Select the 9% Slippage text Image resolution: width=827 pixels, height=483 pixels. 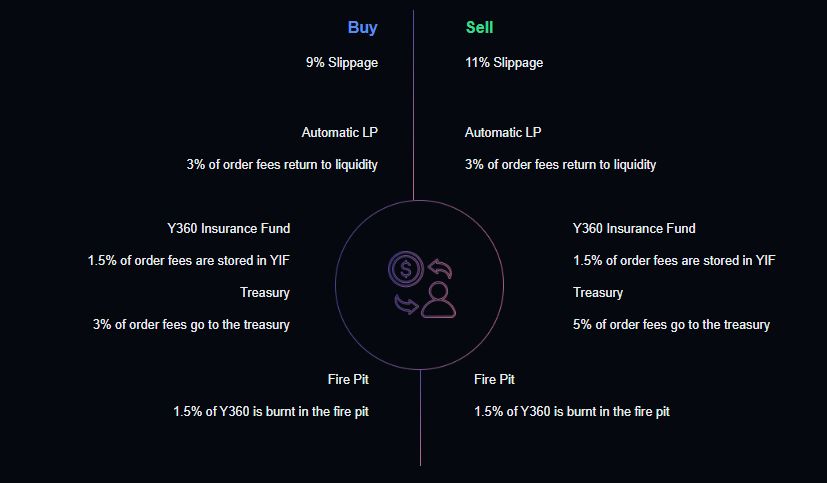(342, 63)
